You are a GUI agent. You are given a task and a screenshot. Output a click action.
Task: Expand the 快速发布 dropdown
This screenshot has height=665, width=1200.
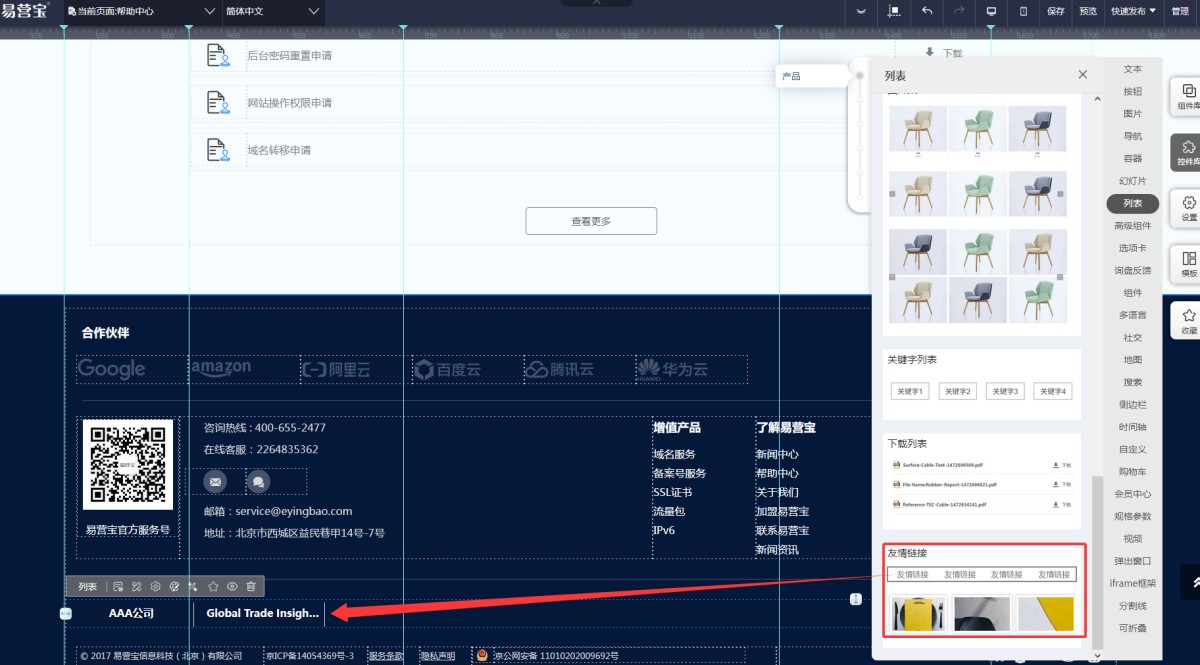pos(1133,11)
